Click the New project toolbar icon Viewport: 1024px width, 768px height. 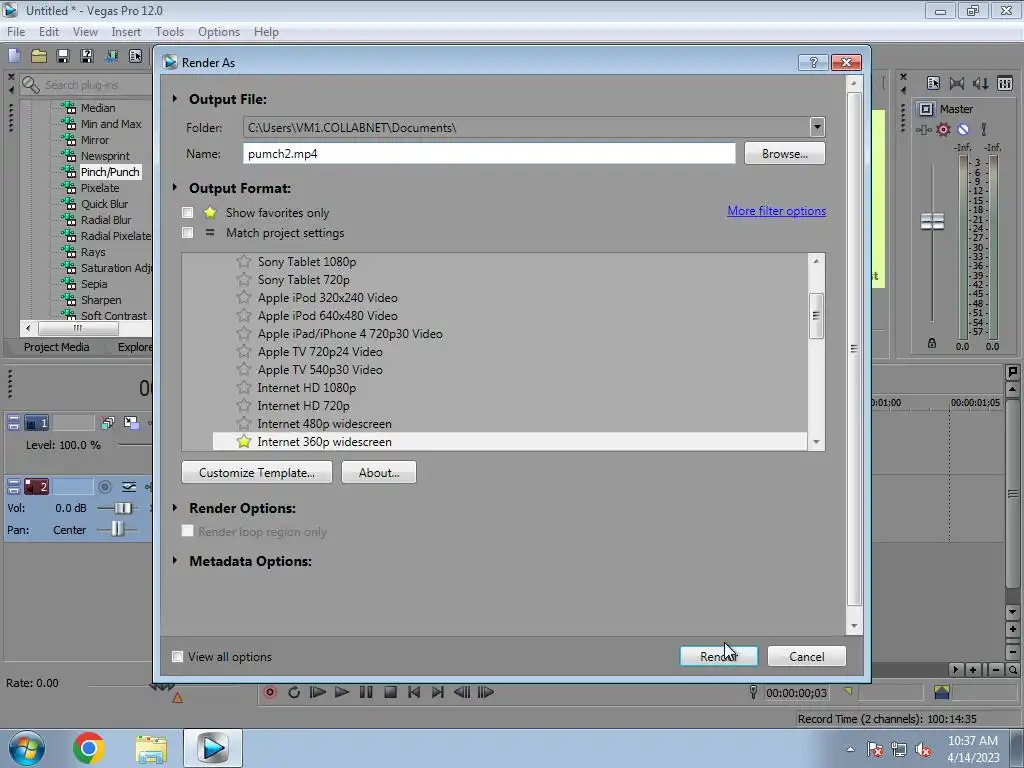tap(14, 56)
